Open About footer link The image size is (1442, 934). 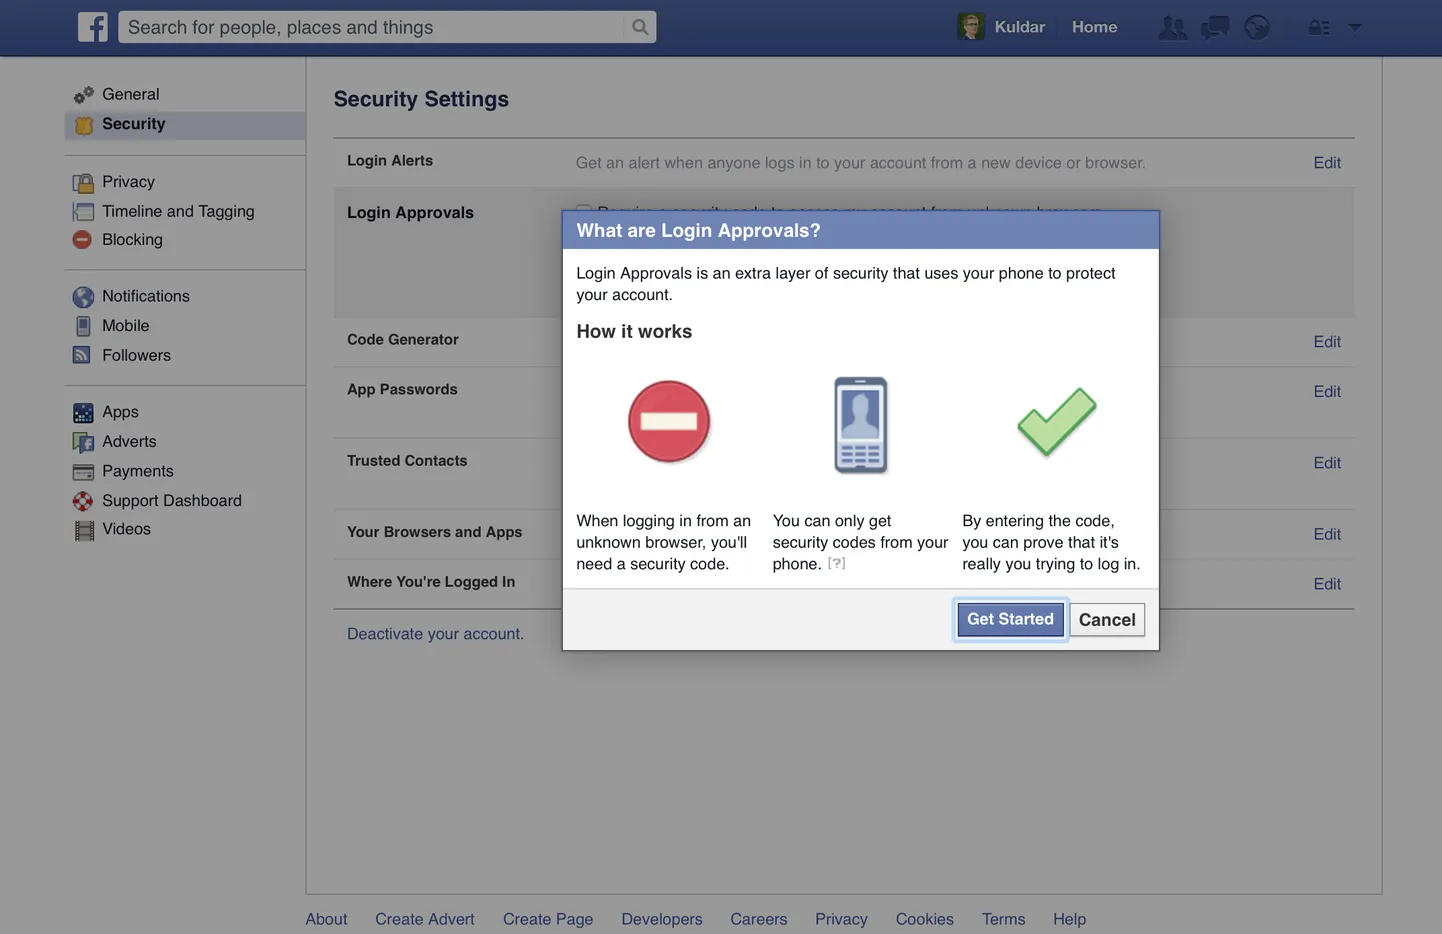point(326,919)
